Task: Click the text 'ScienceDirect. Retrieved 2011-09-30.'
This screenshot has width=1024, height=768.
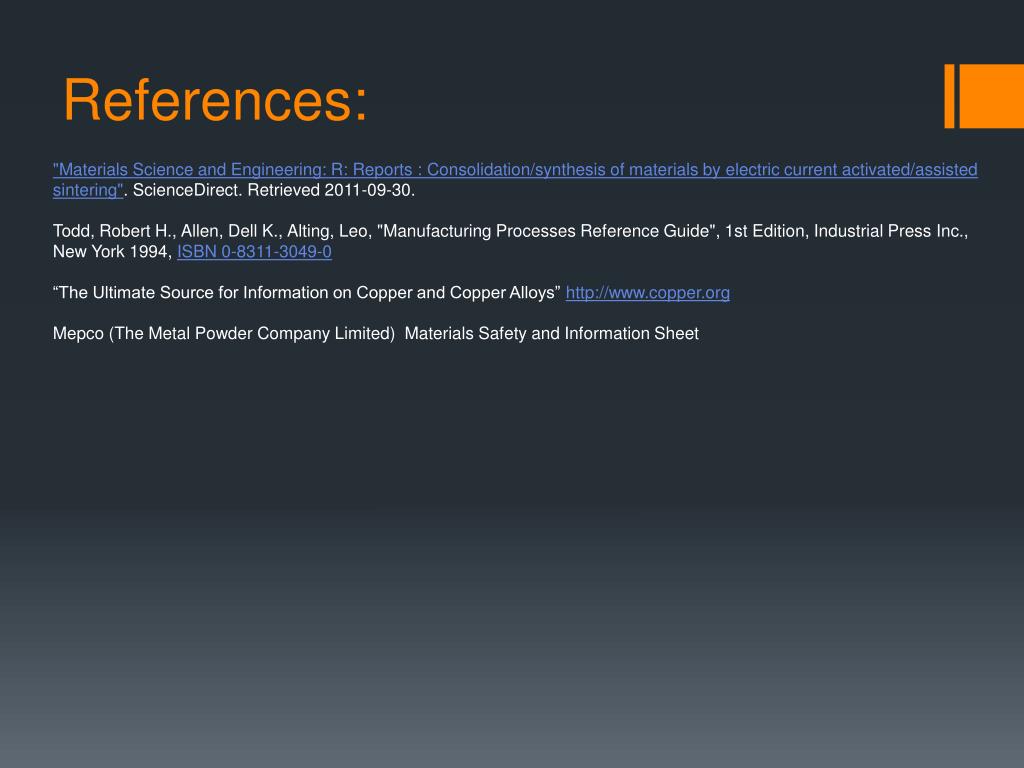Action: (274, 190)
